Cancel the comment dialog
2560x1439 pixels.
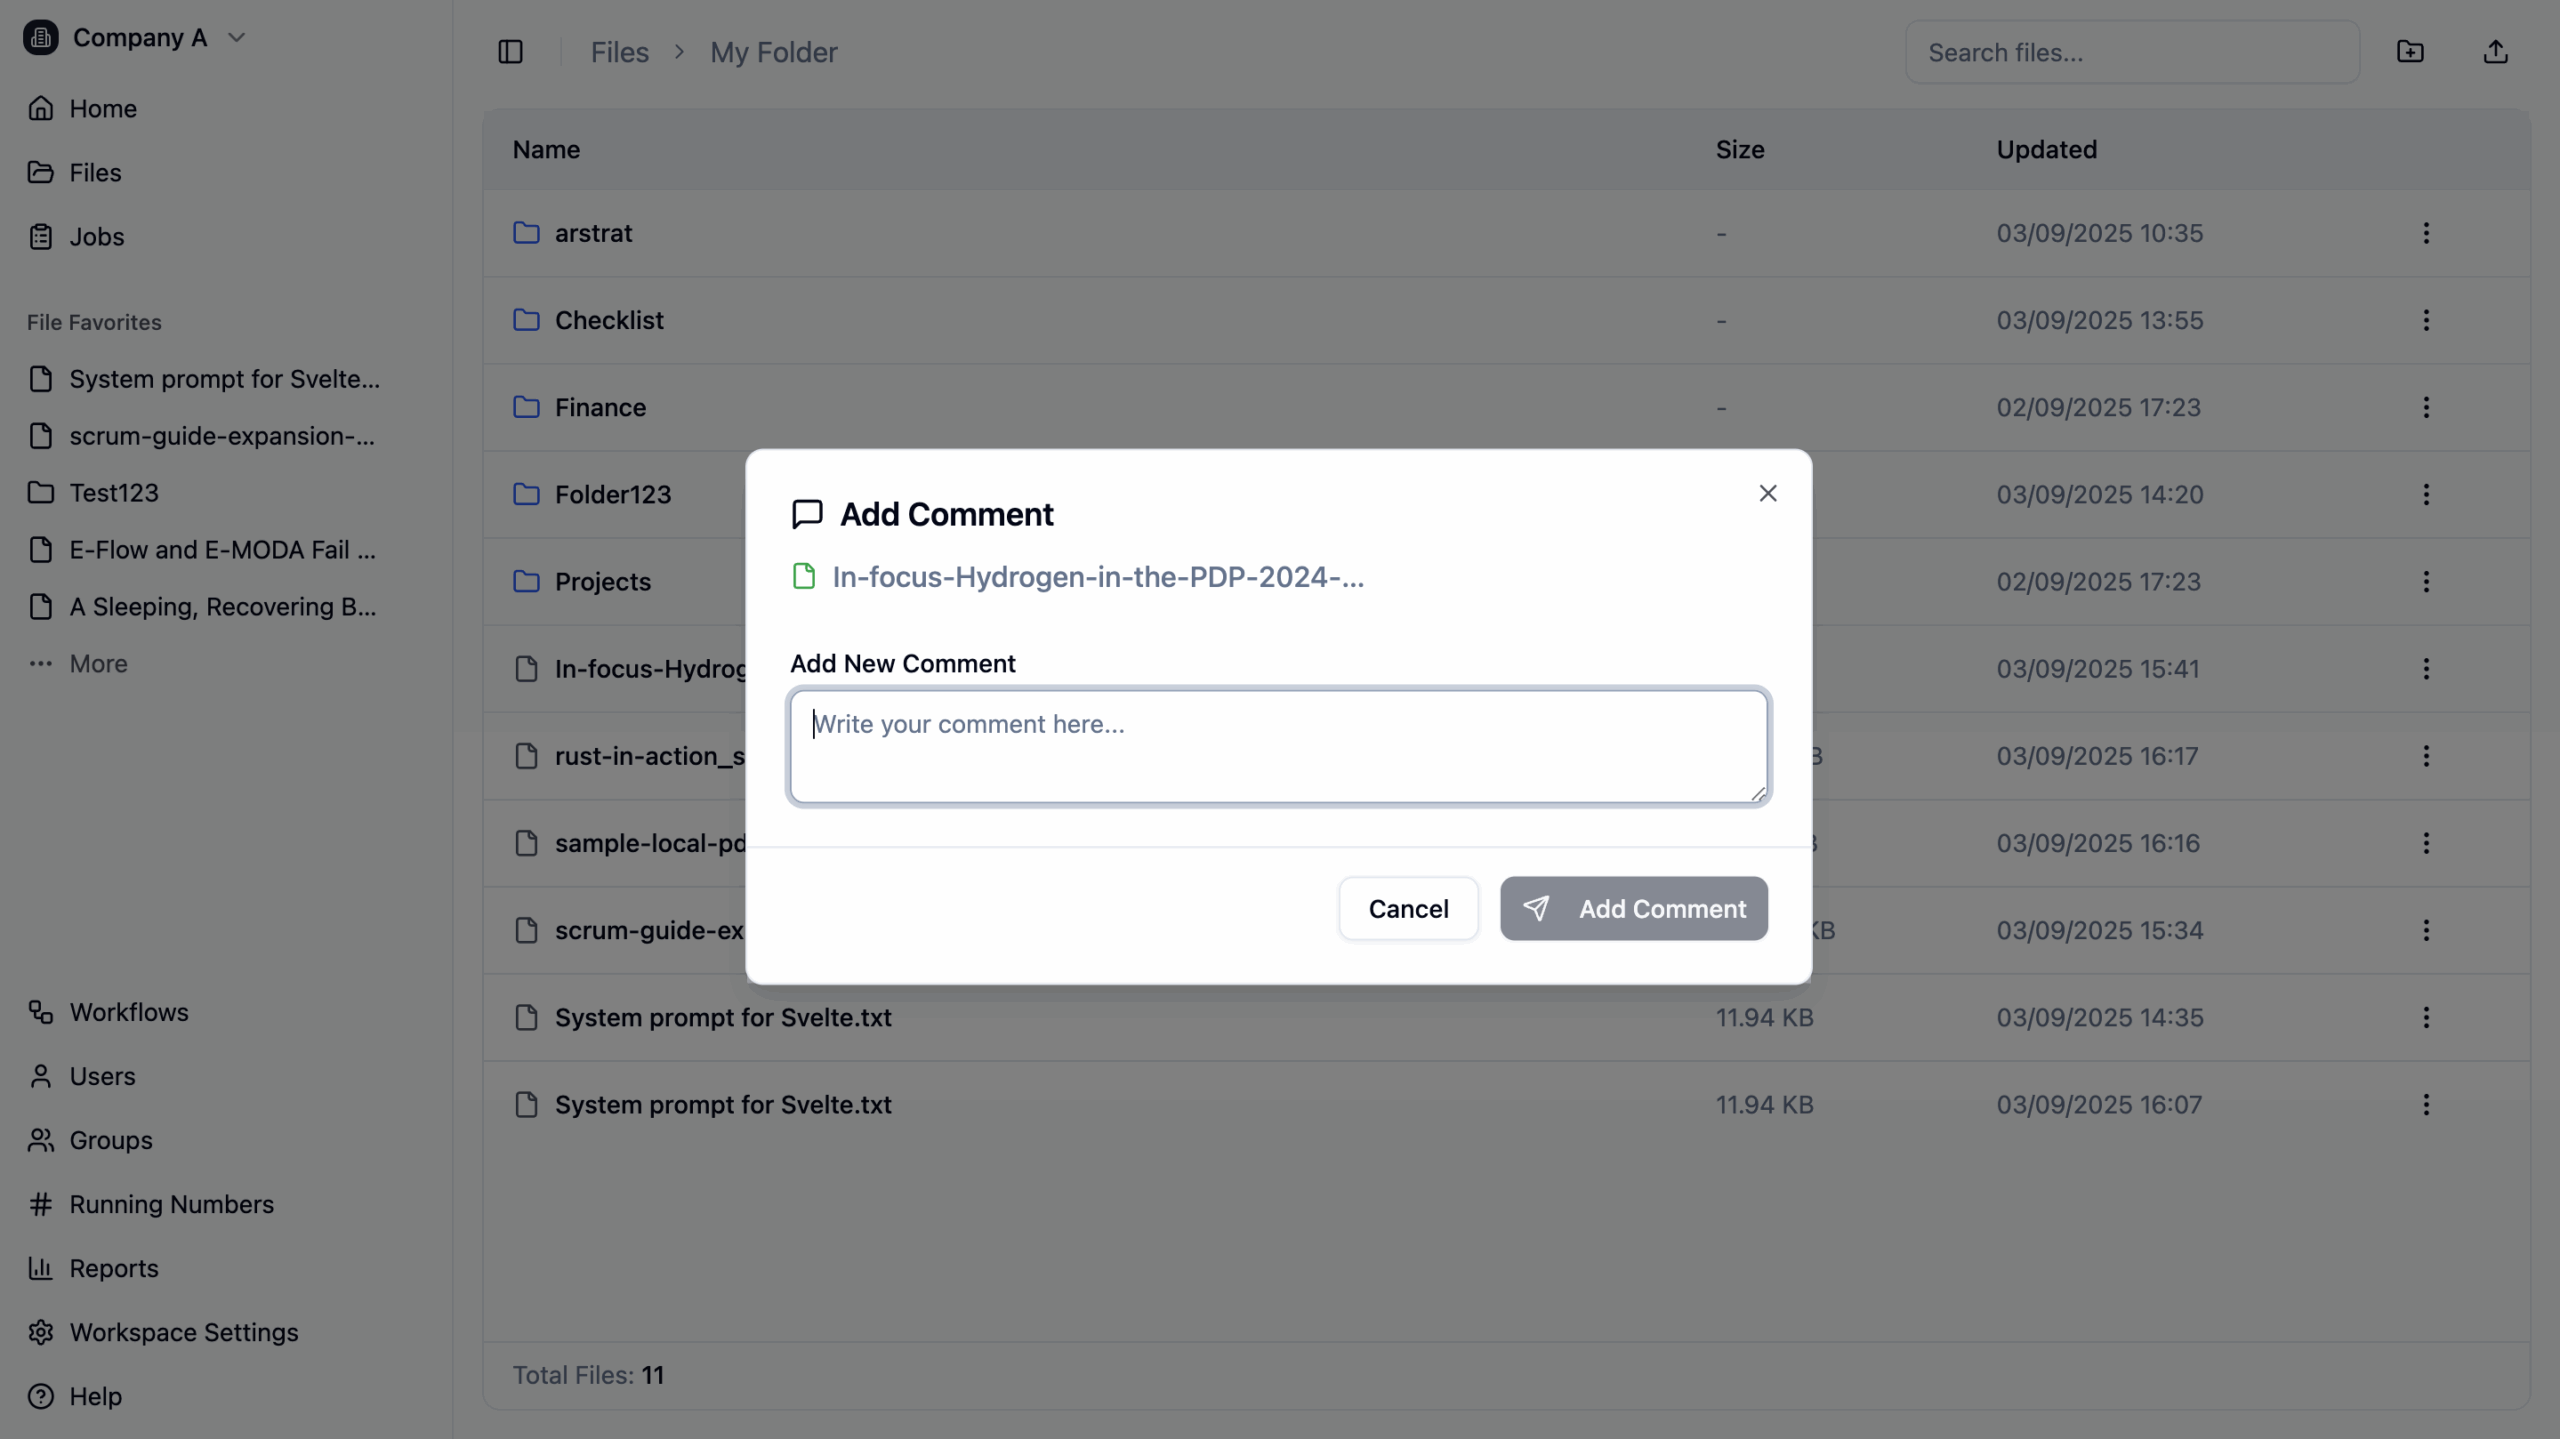click(1407, 908)
